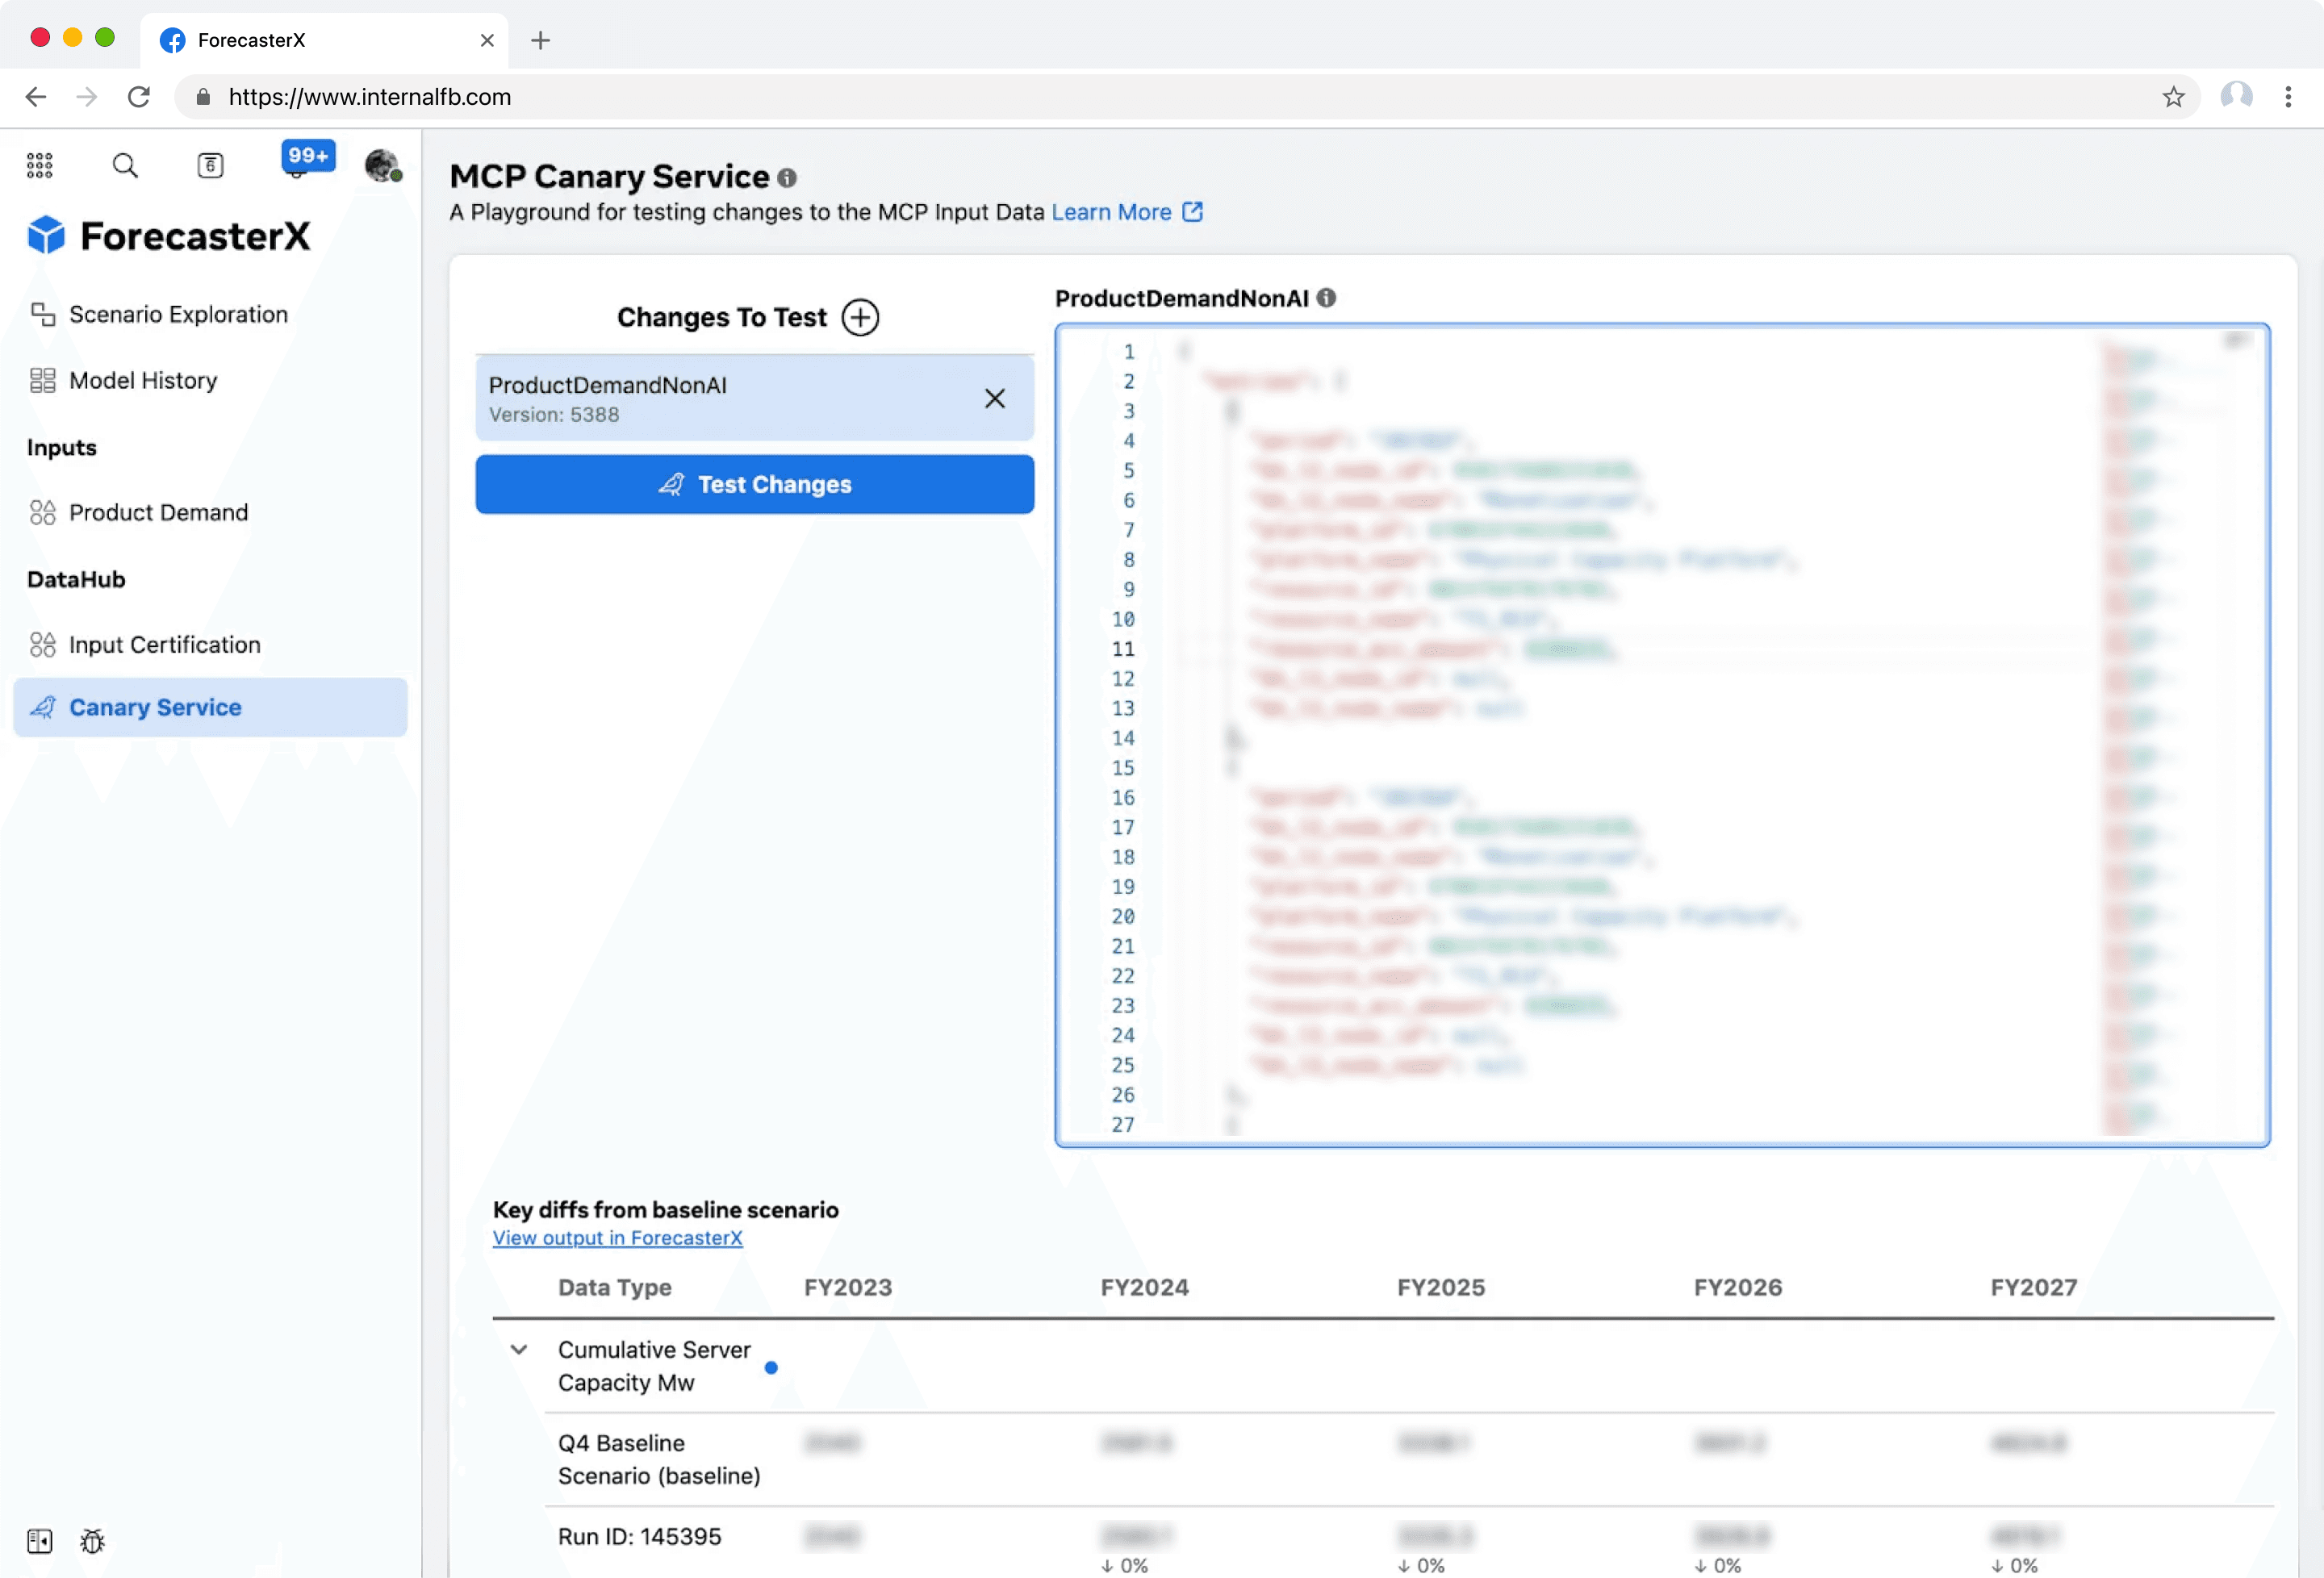Click the sidebar search magnifier icon
Screen dimensions: 2324x1578
point(125,165)
